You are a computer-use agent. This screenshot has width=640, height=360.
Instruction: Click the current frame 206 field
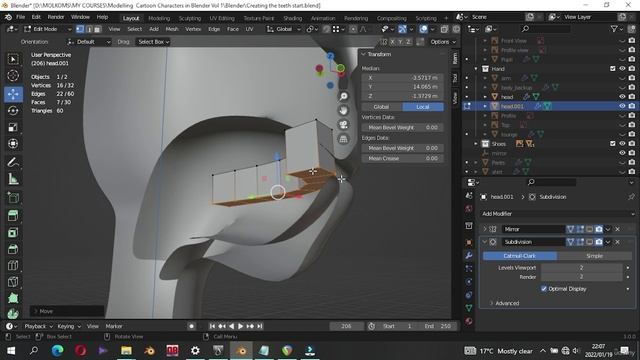pos(346,326)
